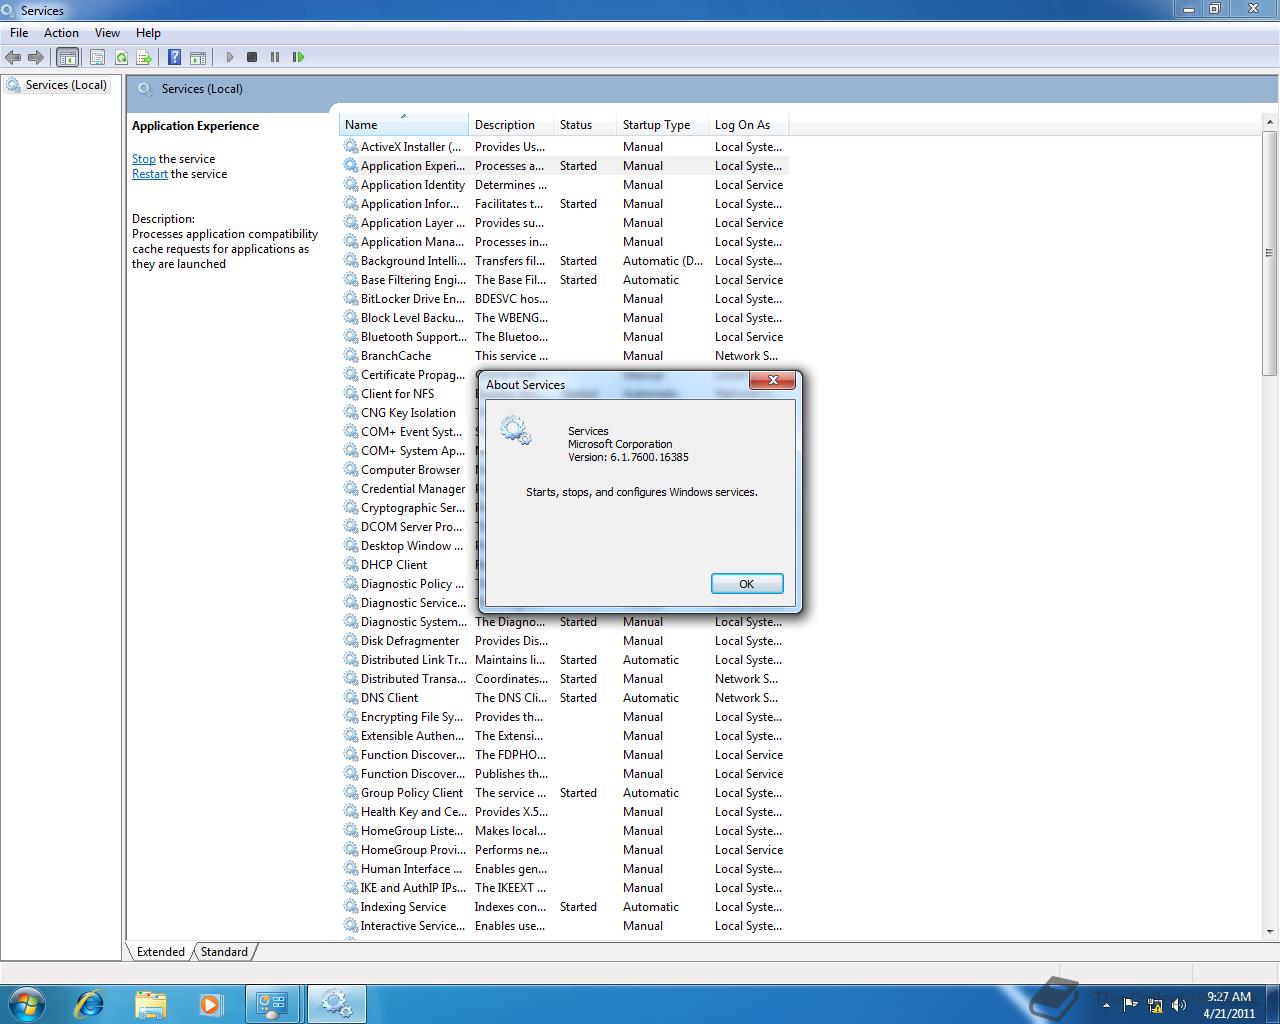1280x1024 pixels.
Task: Open the blue Help toolbar icon
Action: coord(175,57)
